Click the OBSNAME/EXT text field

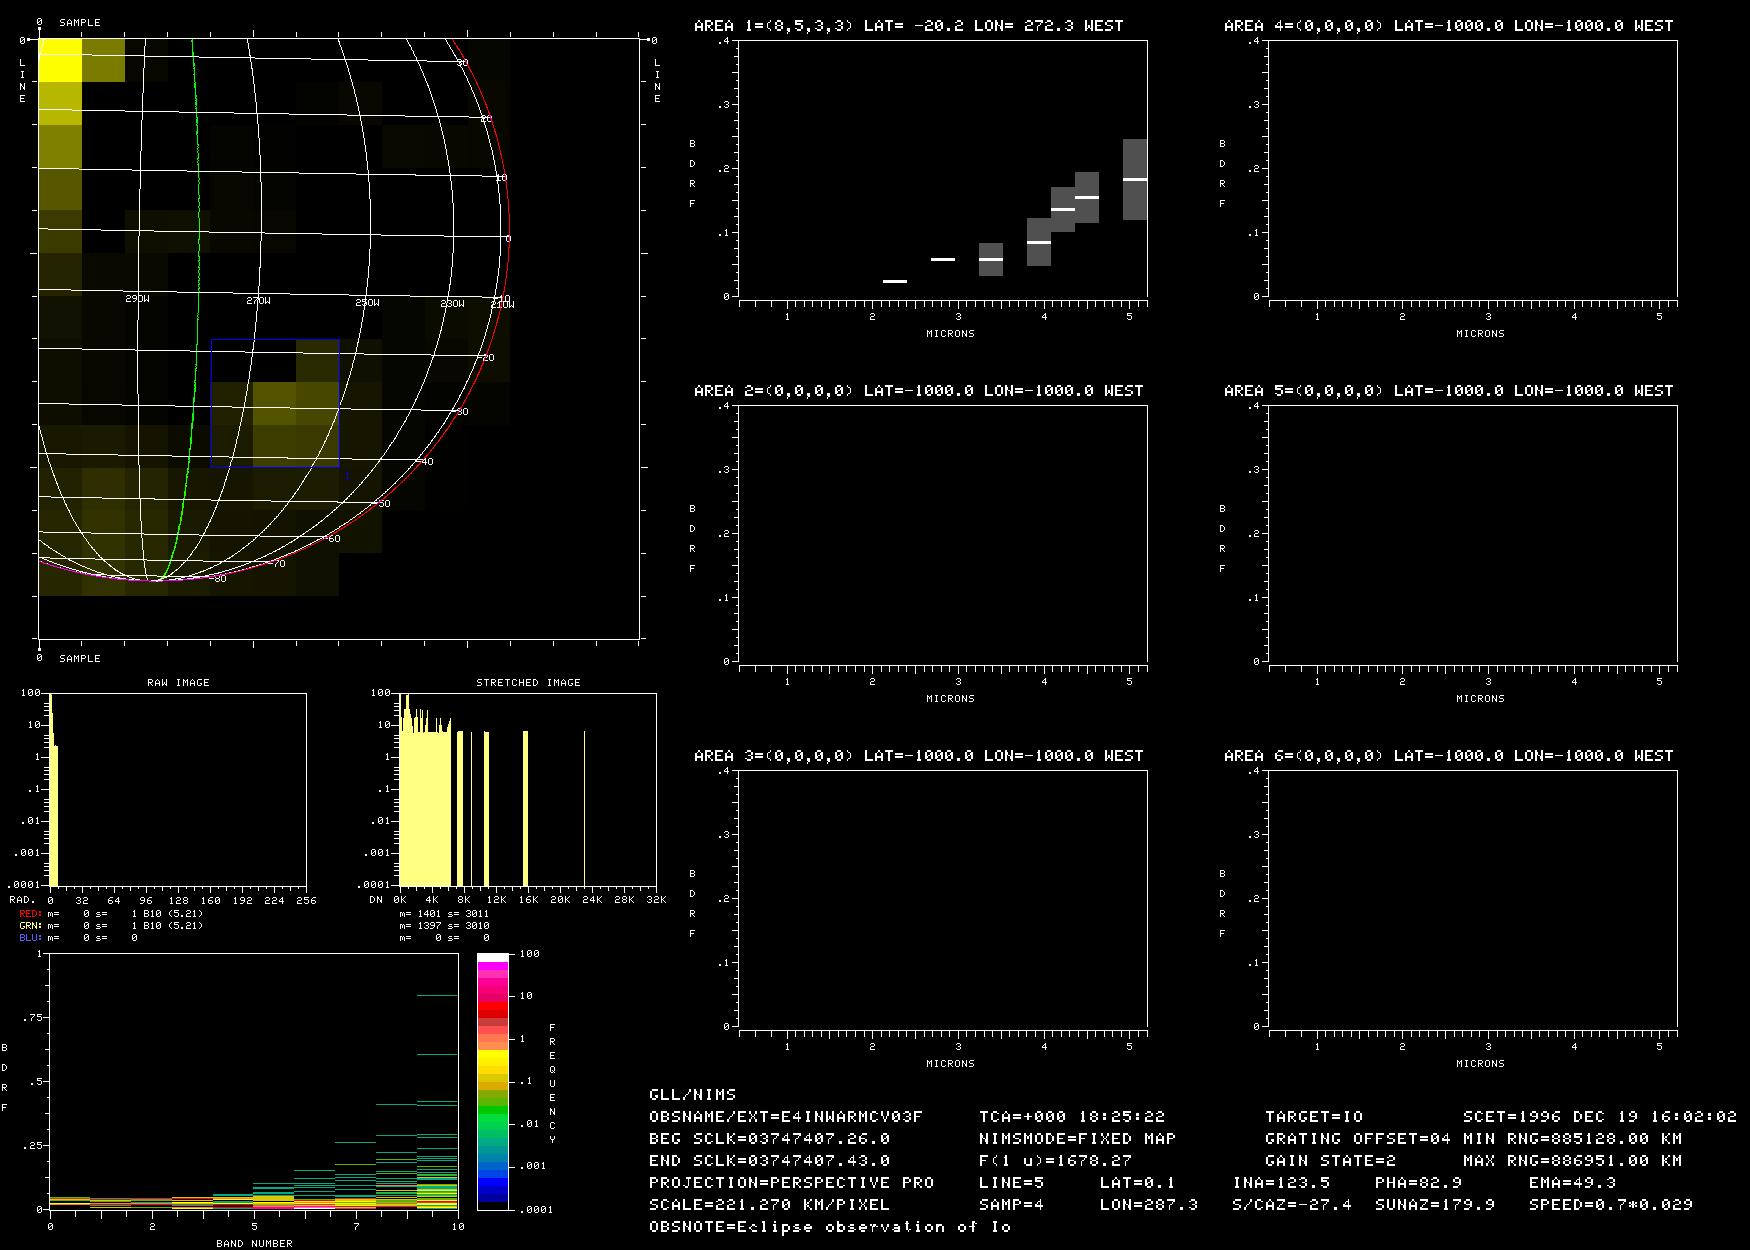tap(785, 1117)
